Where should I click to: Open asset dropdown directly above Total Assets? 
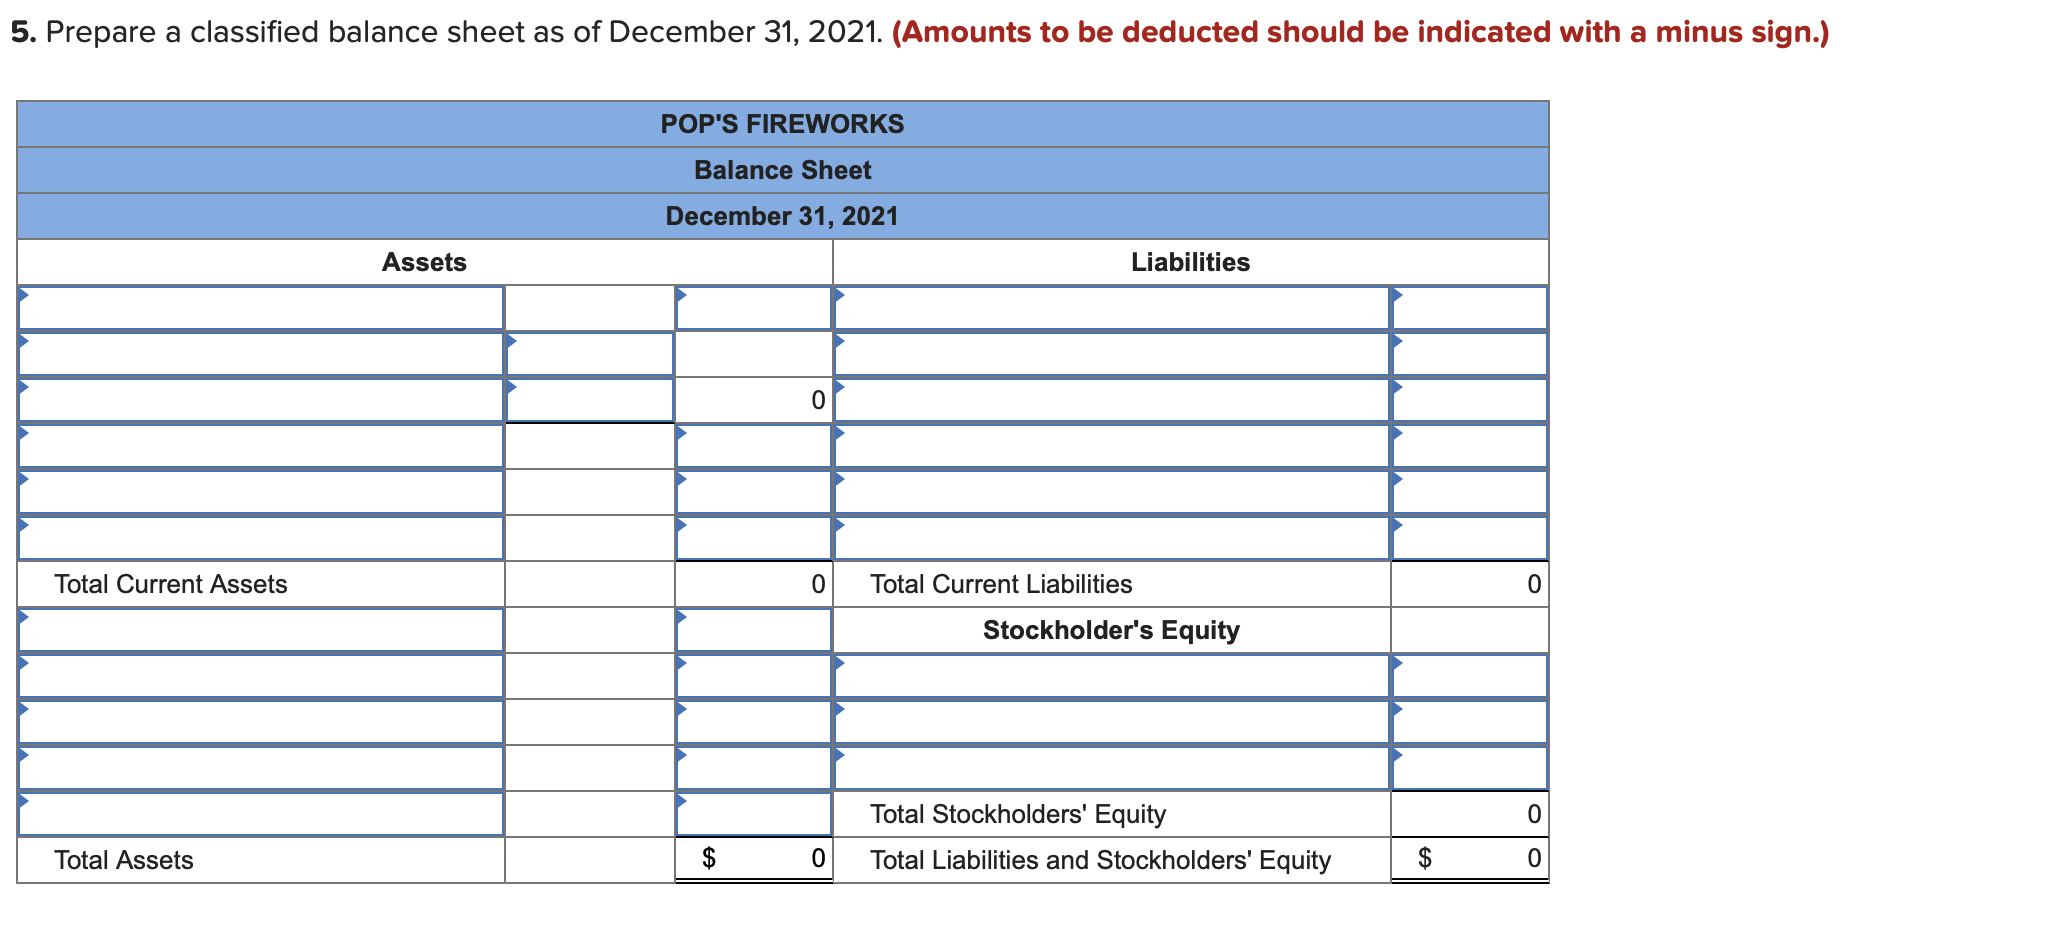tap(261, 814)
